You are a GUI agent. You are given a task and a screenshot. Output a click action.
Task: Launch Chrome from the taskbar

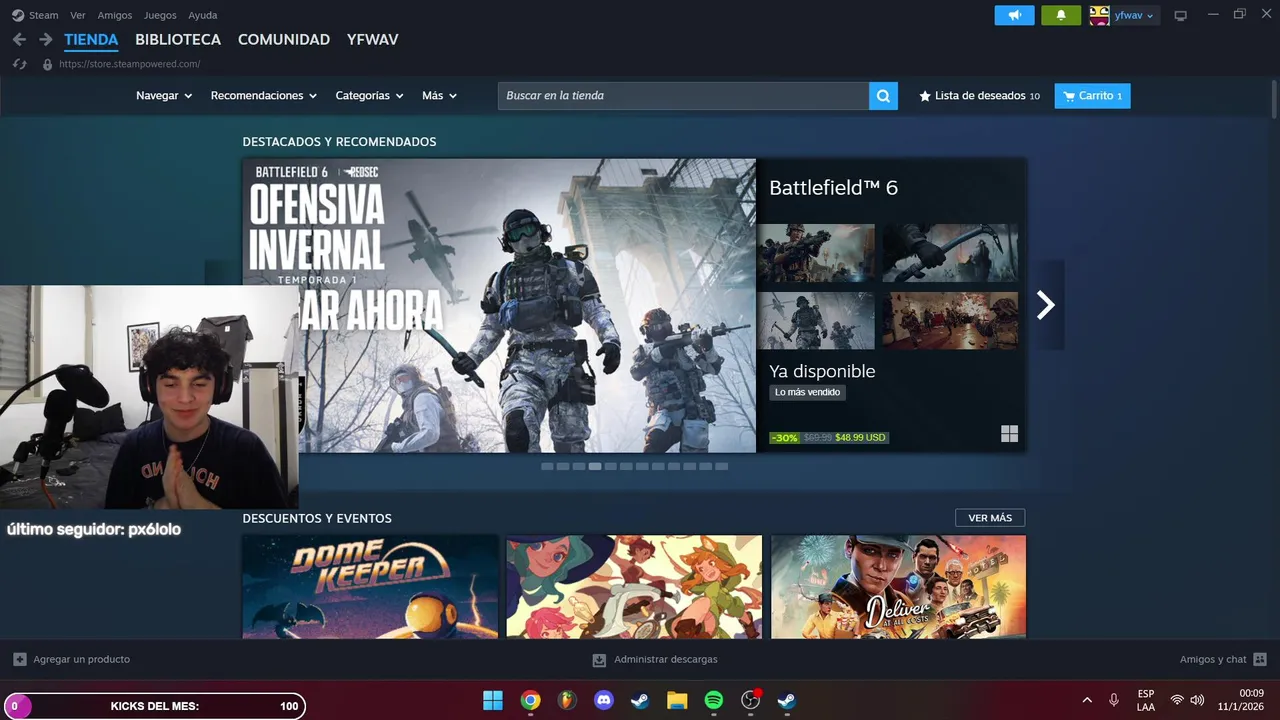(530, 700)
